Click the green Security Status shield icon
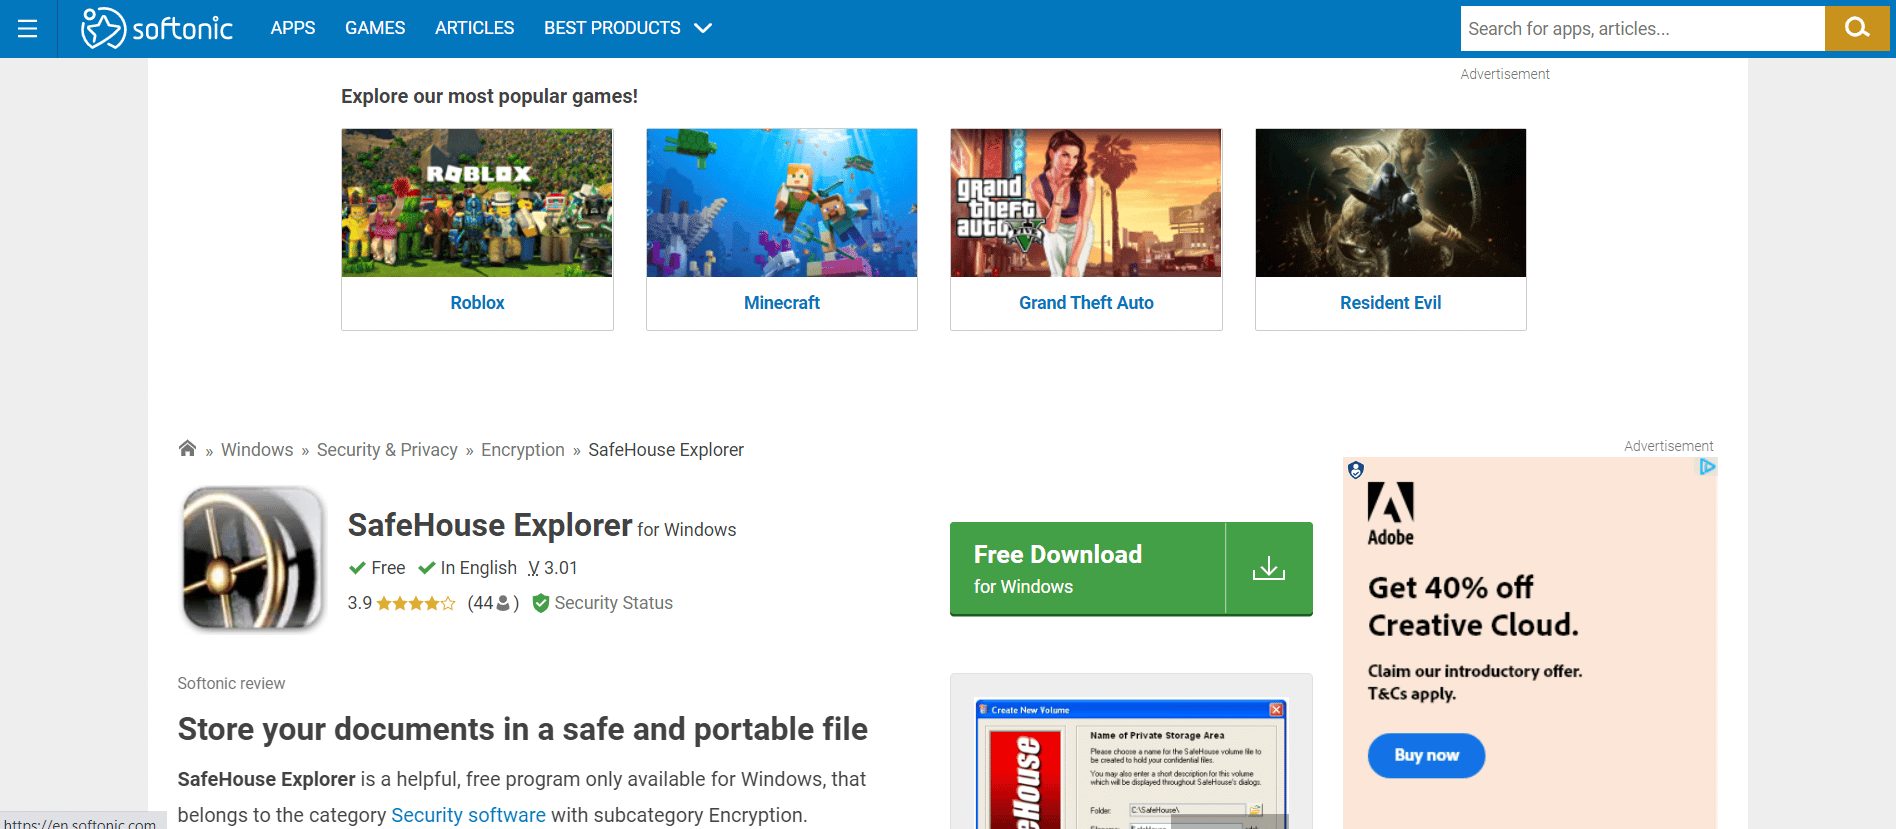Viewport: 1896px width, 829px height. [541, 603]
